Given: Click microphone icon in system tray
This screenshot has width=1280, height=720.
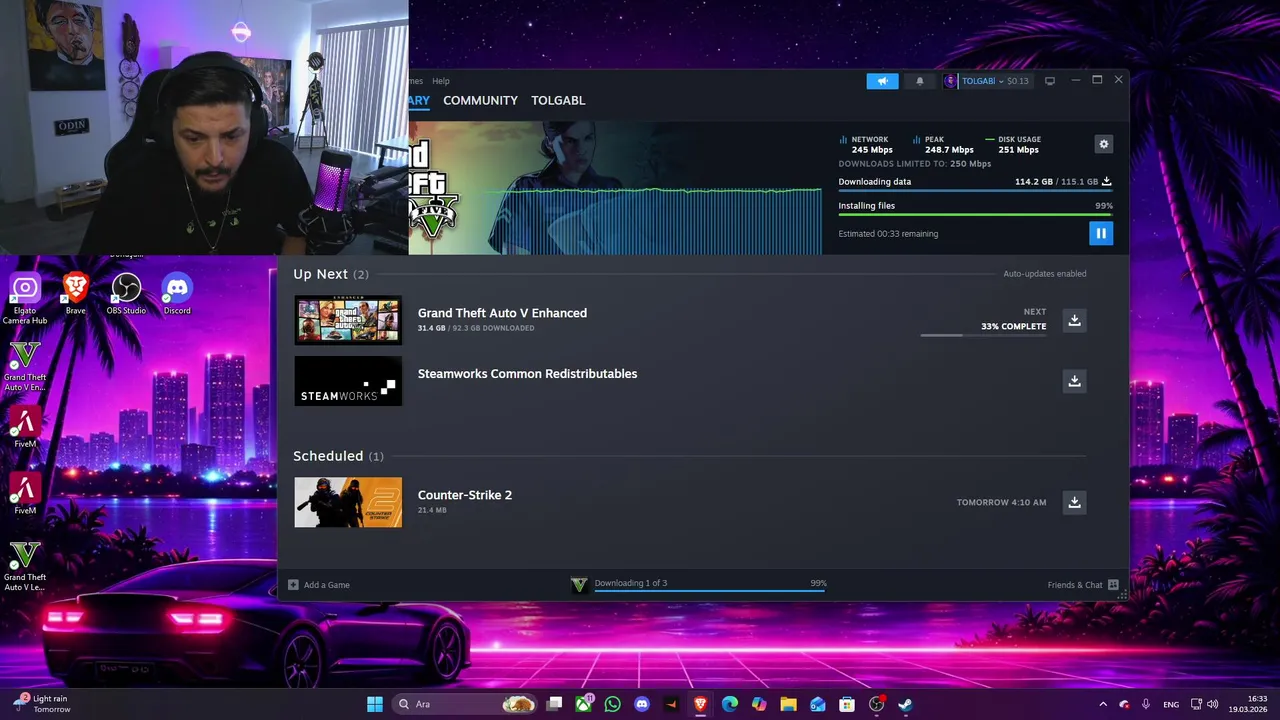Looking at the screenshot, I should tap(1146, 704).
